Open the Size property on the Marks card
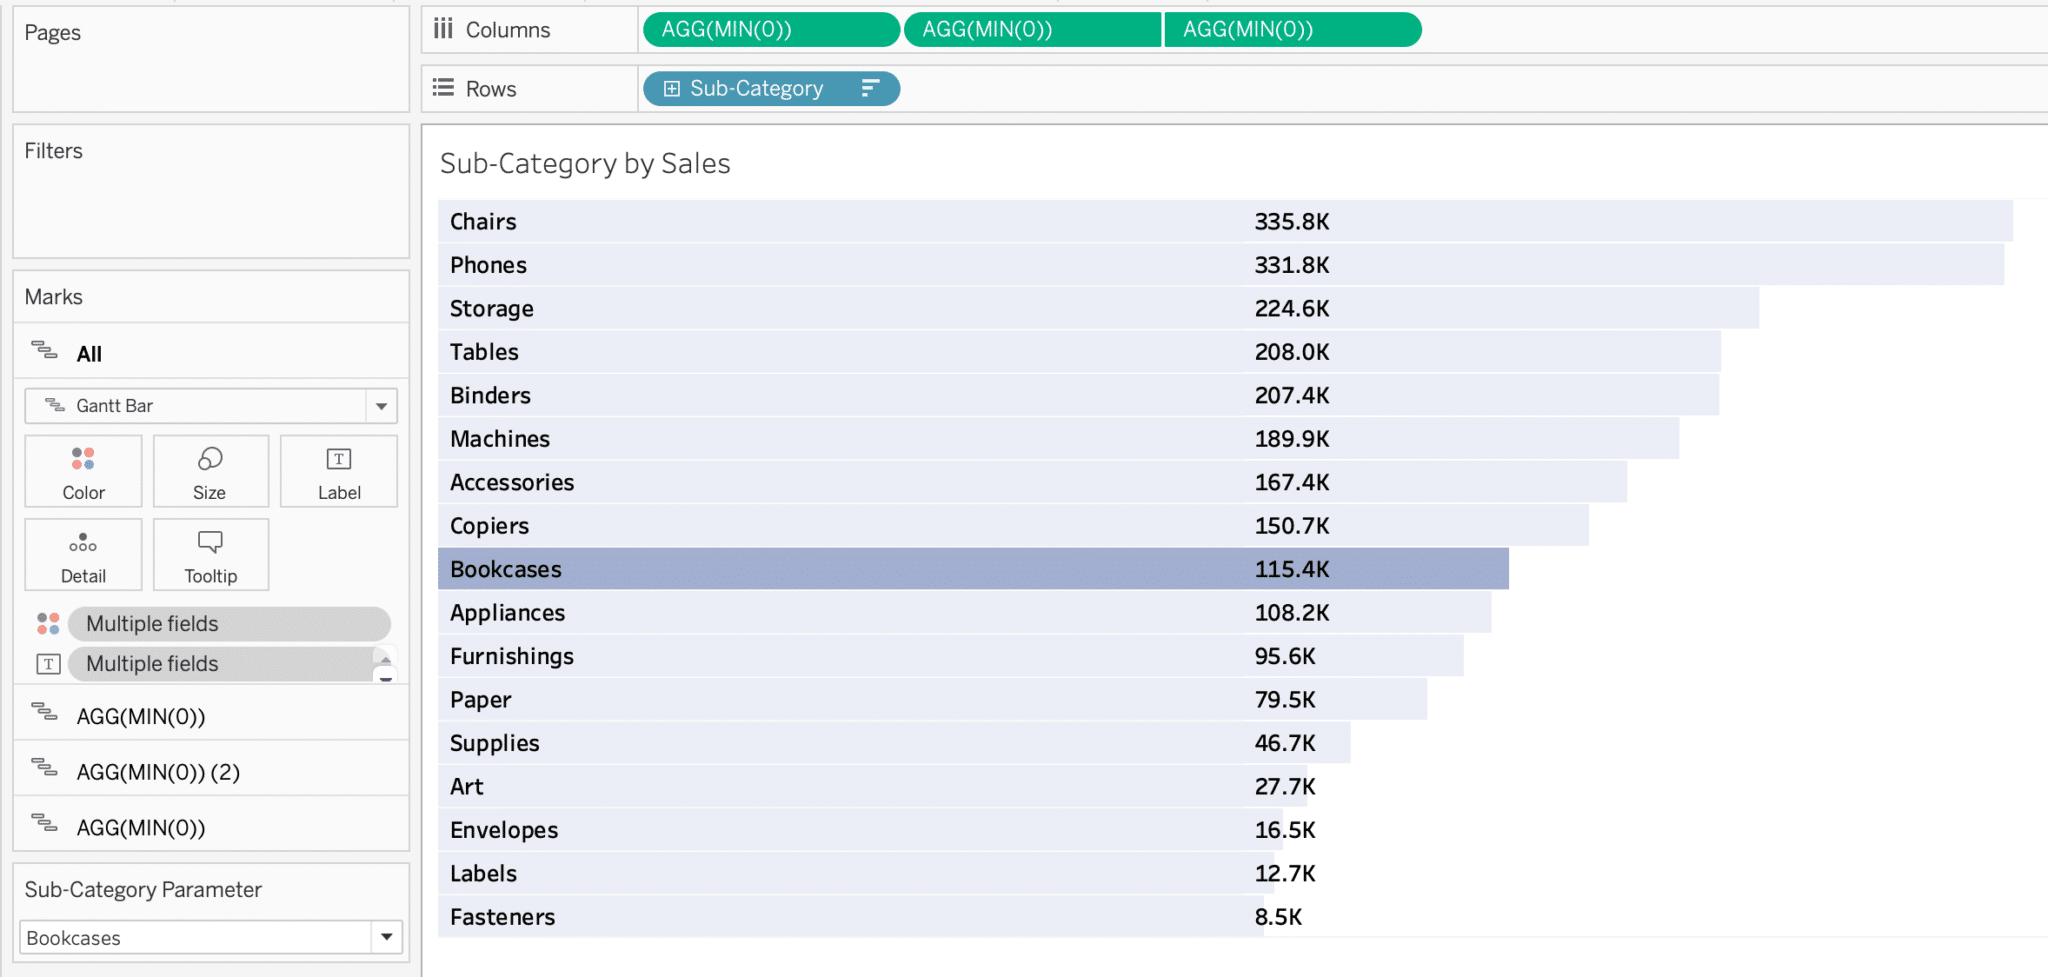This screenshot has height=977, width=2048. 210,471
